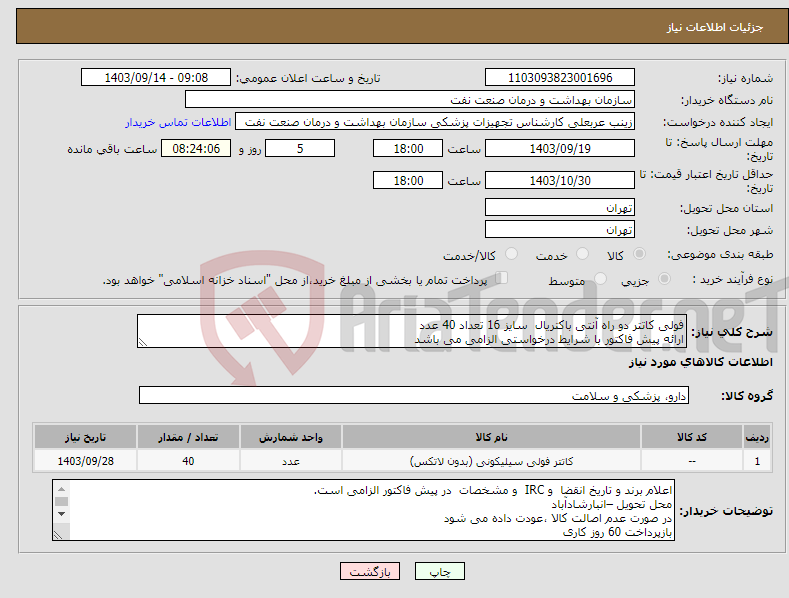
Task: Click the goods group field
Action: (414, 395)
